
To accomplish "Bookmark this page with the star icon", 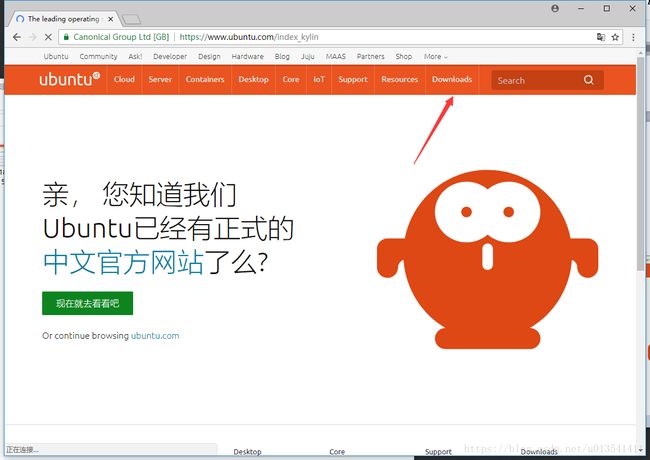I will tap(615, 37).
